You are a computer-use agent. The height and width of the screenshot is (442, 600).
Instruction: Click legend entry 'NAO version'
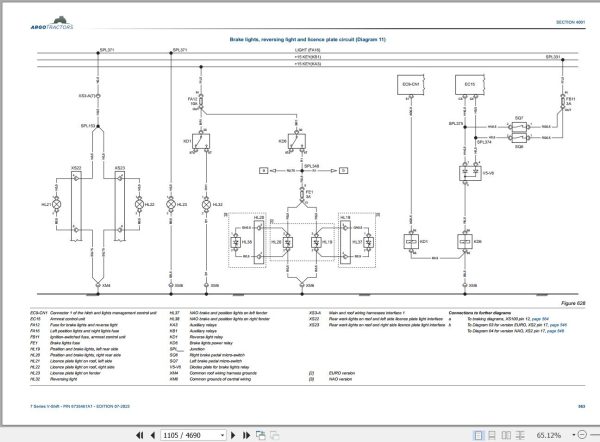[x=340, y=379]
